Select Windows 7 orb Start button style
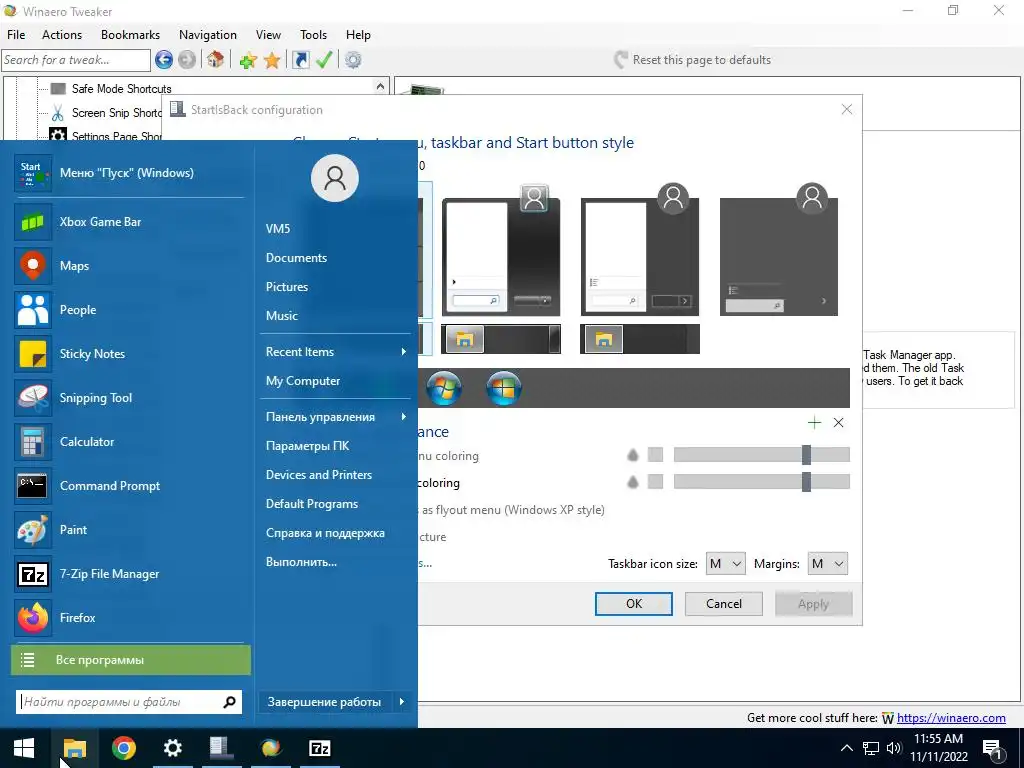This screenshot has width=1024, height=768. coord(444,388)
